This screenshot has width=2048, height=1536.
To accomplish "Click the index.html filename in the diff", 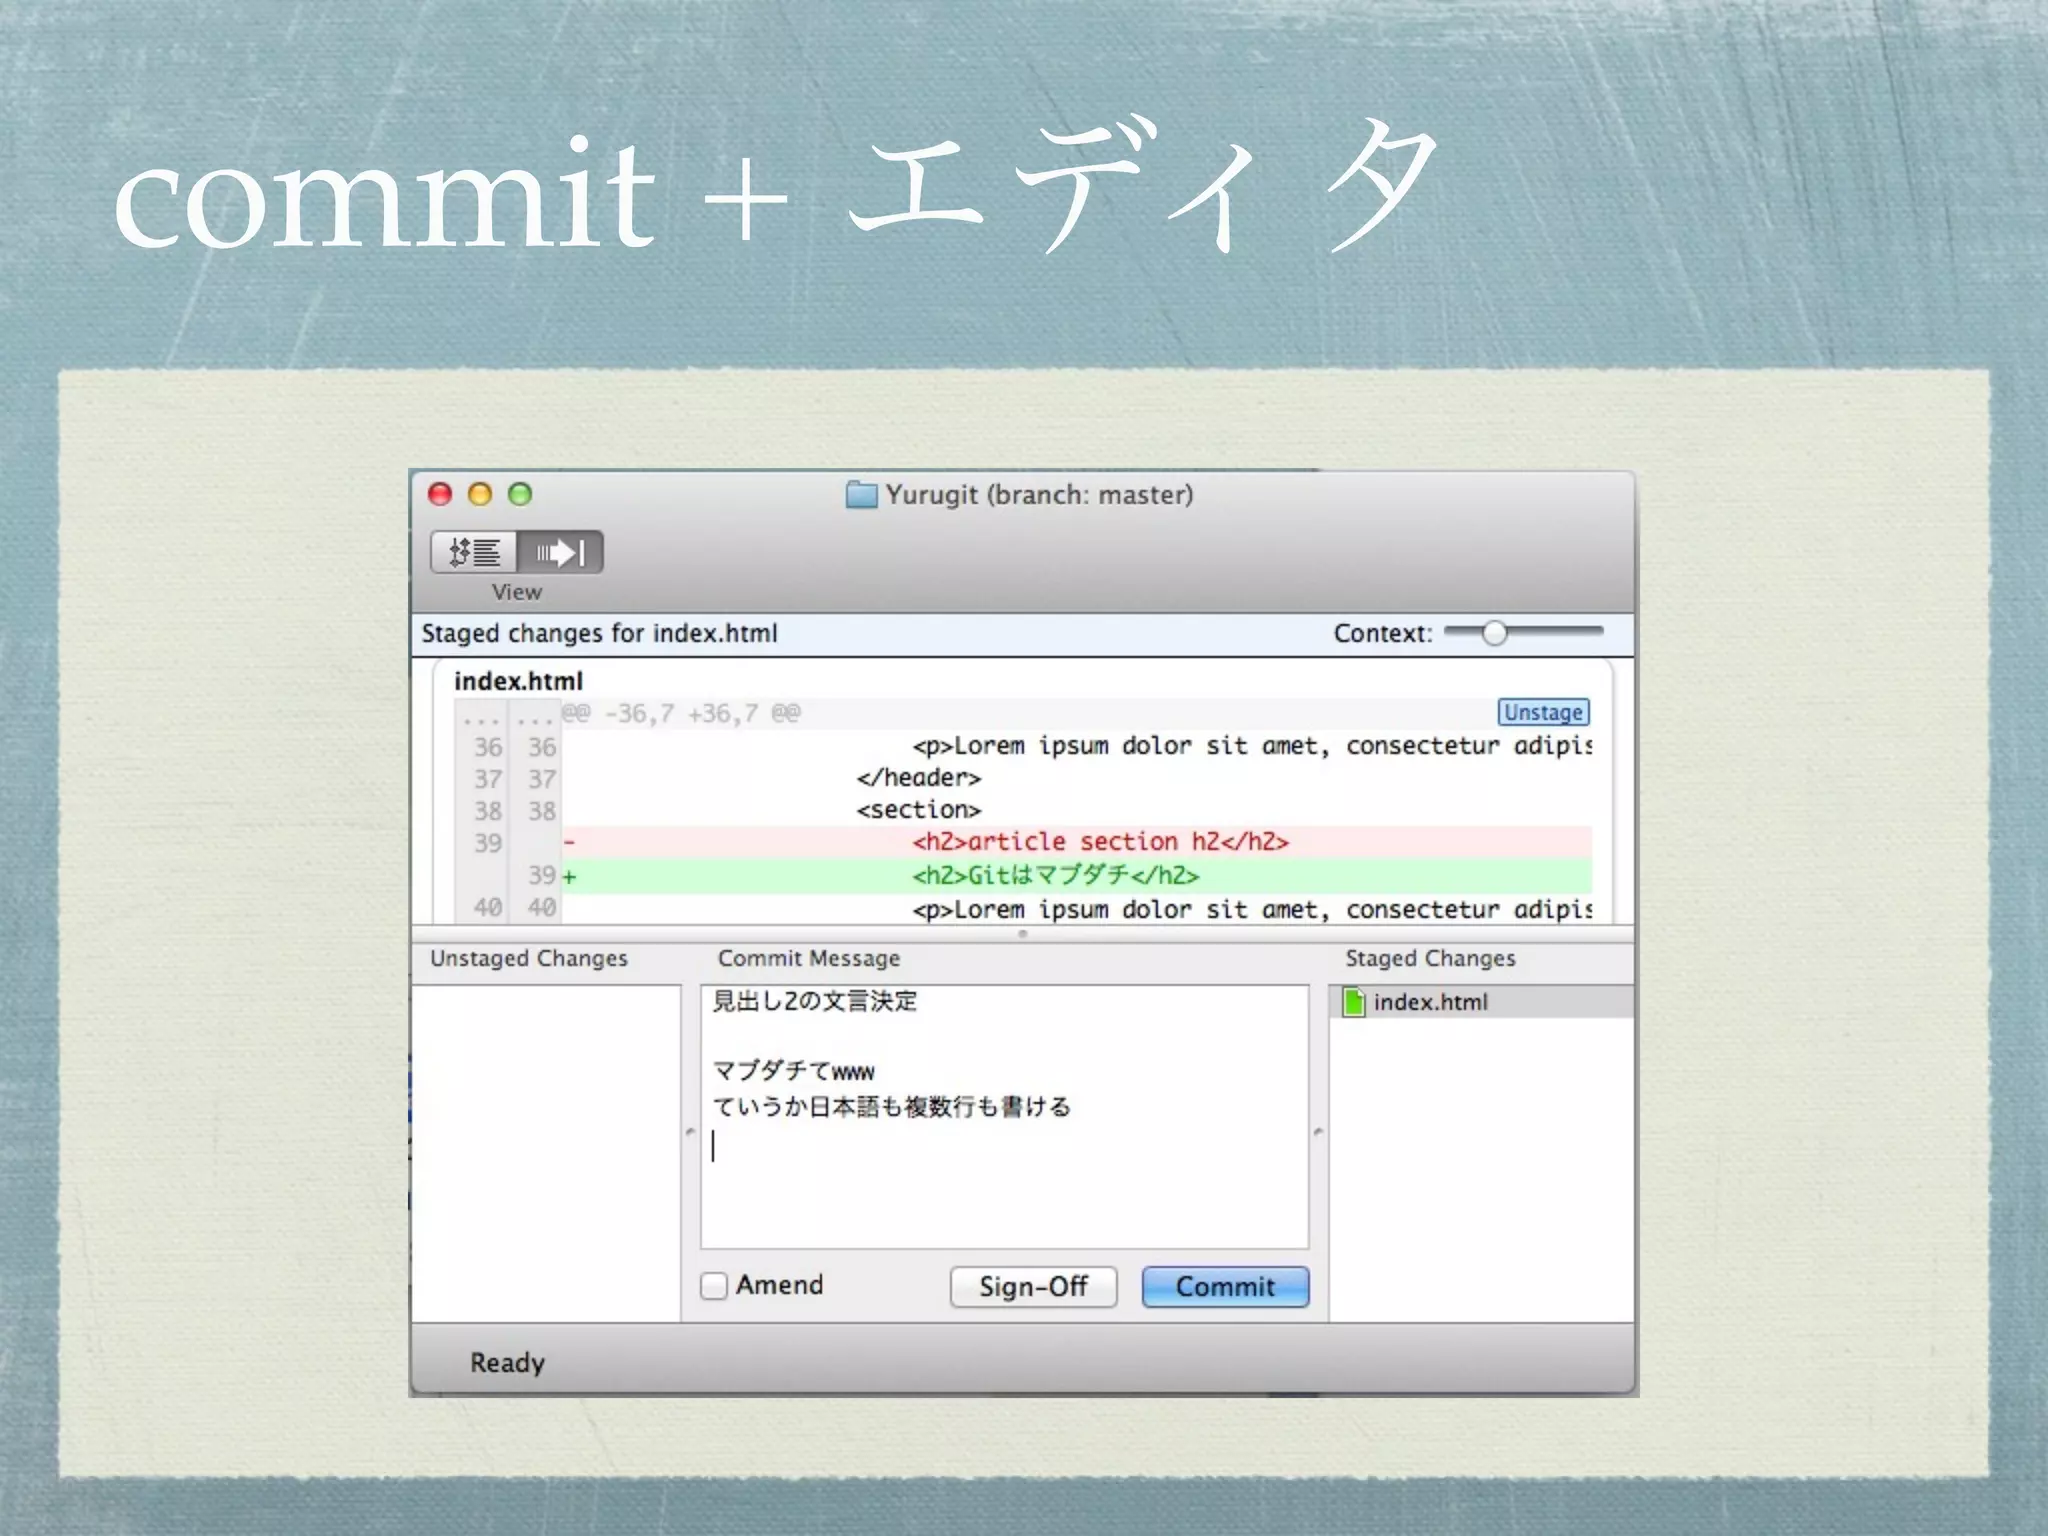I will pyautogui.click(x=518, y=681).
